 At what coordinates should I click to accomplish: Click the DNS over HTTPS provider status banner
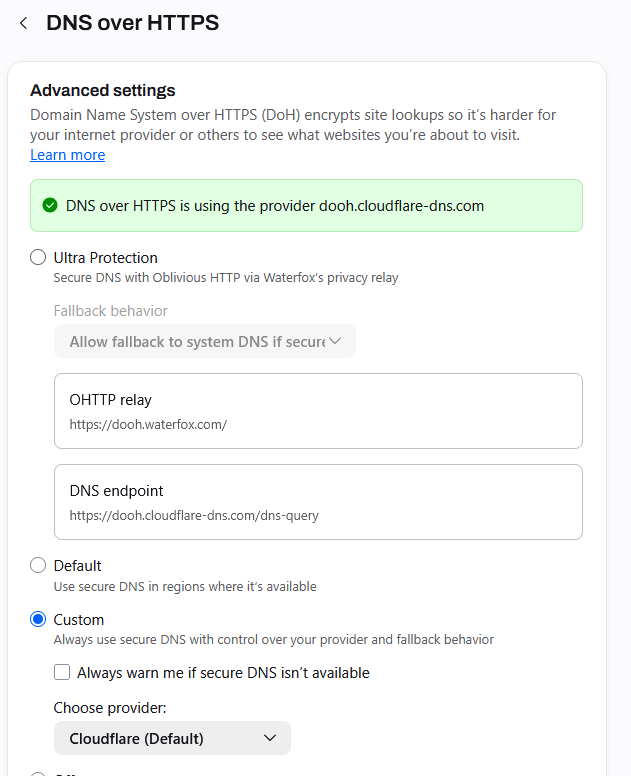pos(306,205)
